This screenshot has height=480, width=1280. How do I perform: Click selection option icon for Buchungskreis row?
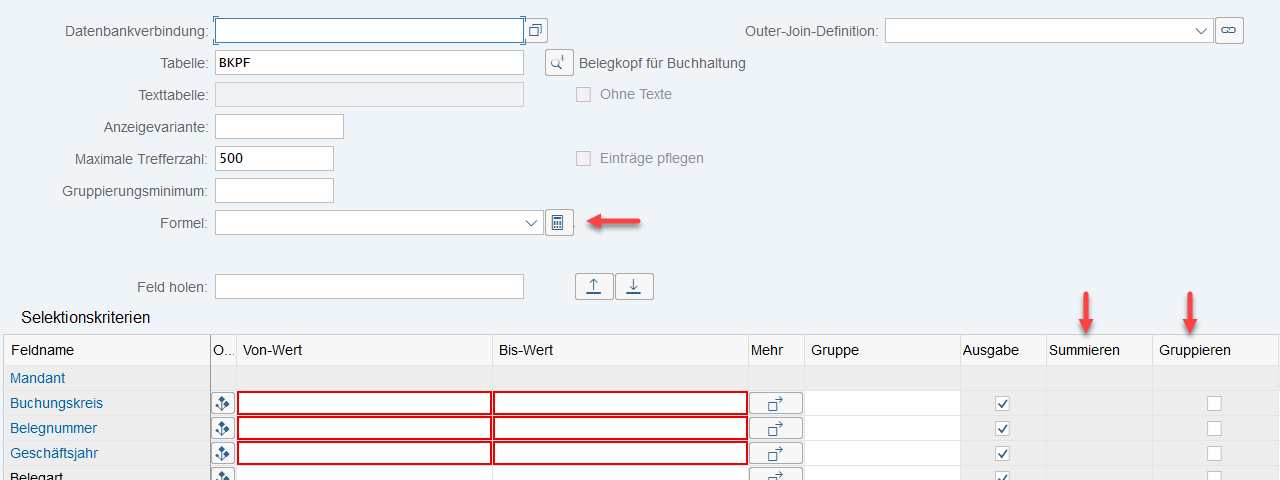coord(224,403)
